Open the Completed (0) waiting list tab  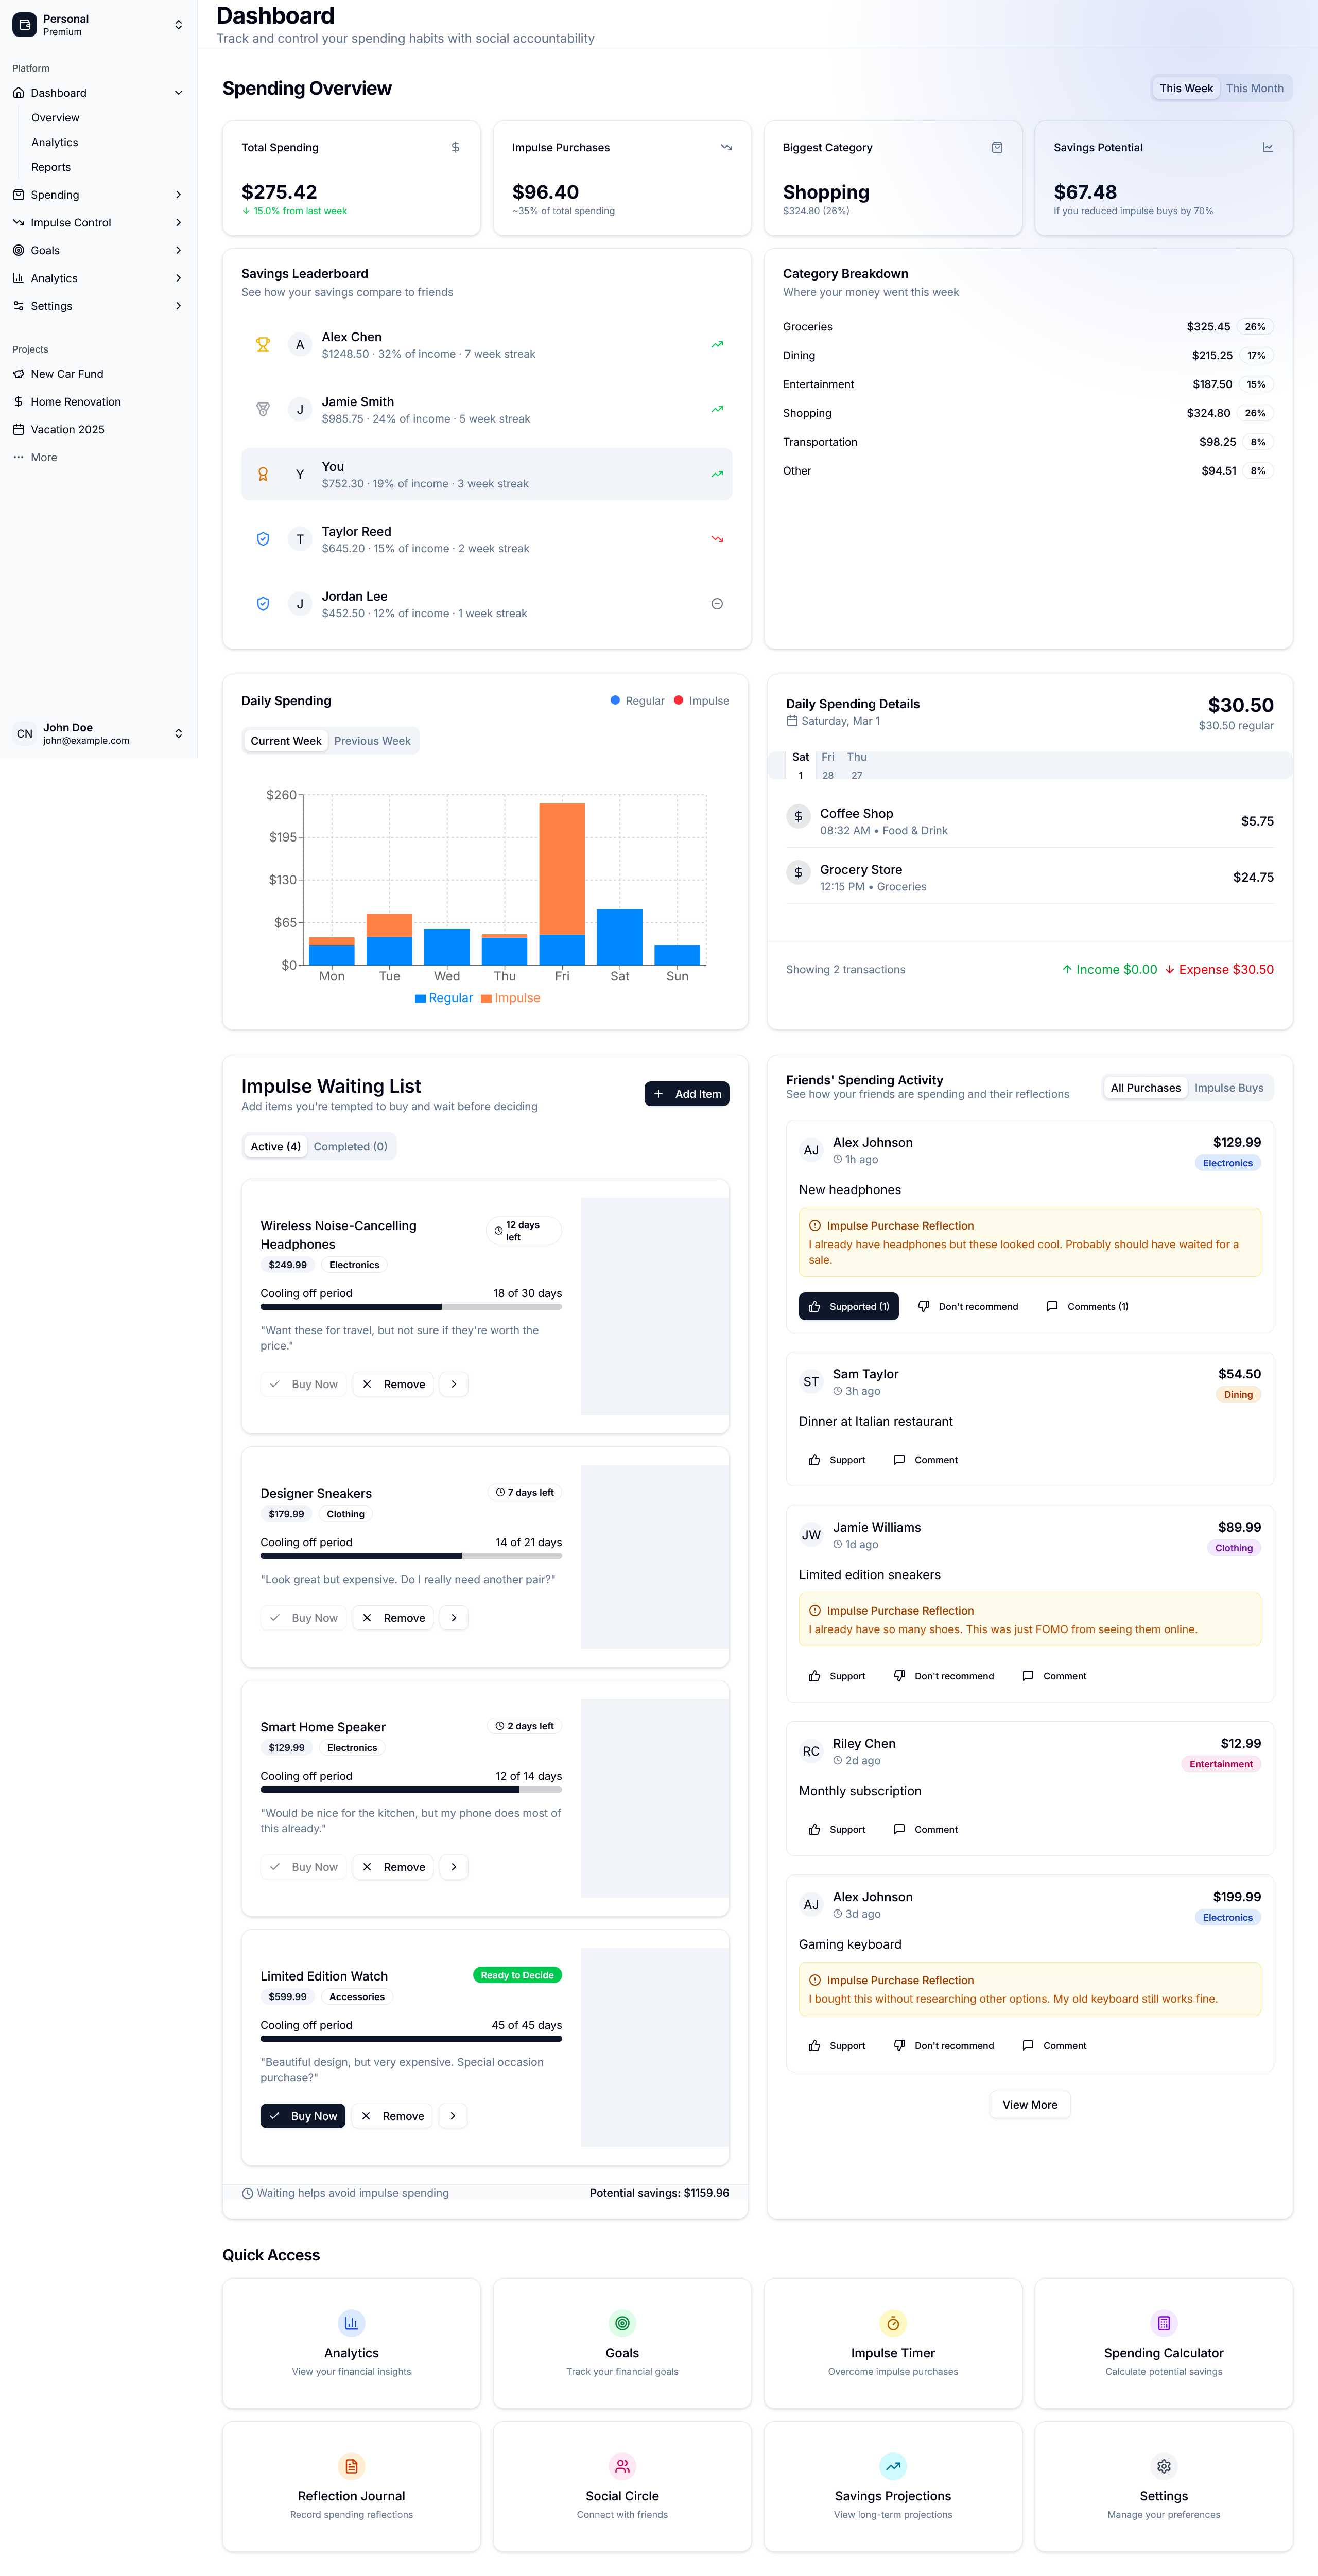coord(350,1146)
